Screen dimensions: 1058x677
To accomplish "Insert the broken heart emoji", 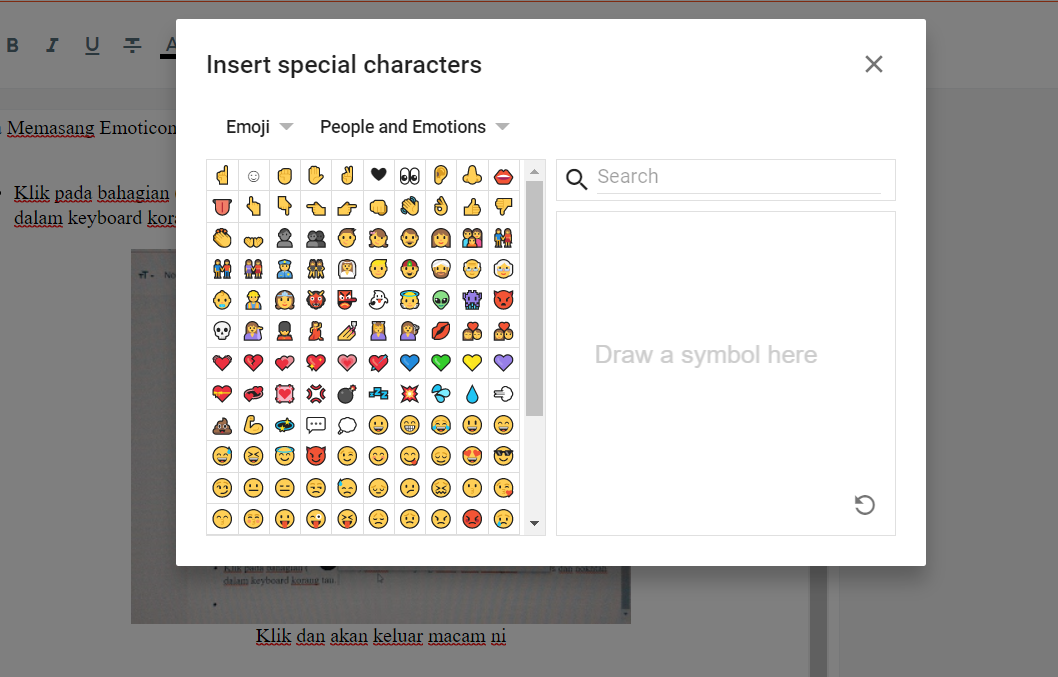I will [254, 362].
